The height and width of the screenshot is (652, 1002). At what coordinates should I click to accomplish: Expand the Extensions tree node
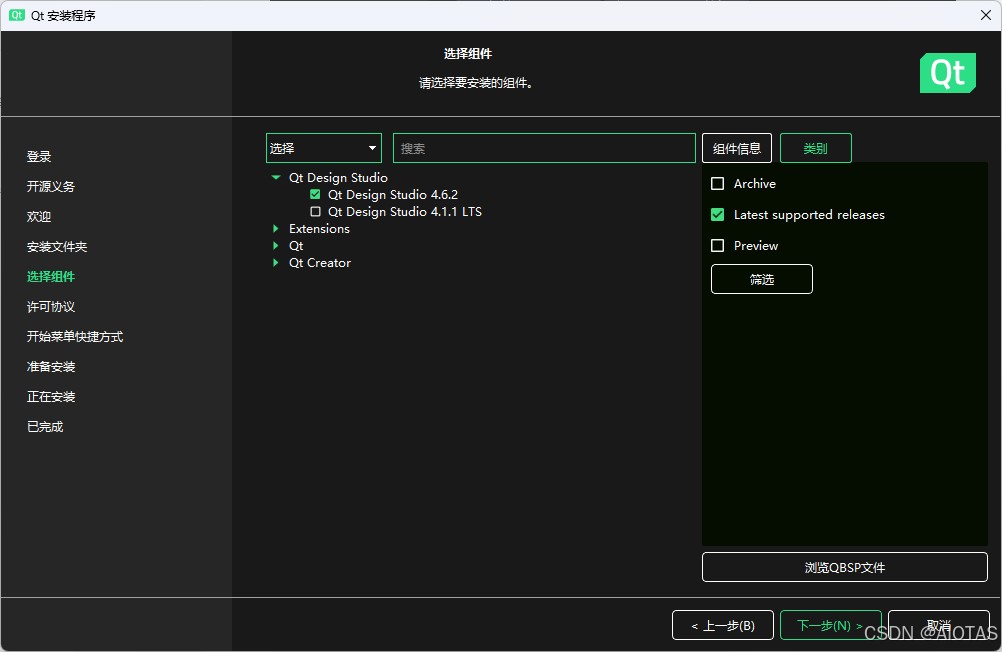point(275,229)
